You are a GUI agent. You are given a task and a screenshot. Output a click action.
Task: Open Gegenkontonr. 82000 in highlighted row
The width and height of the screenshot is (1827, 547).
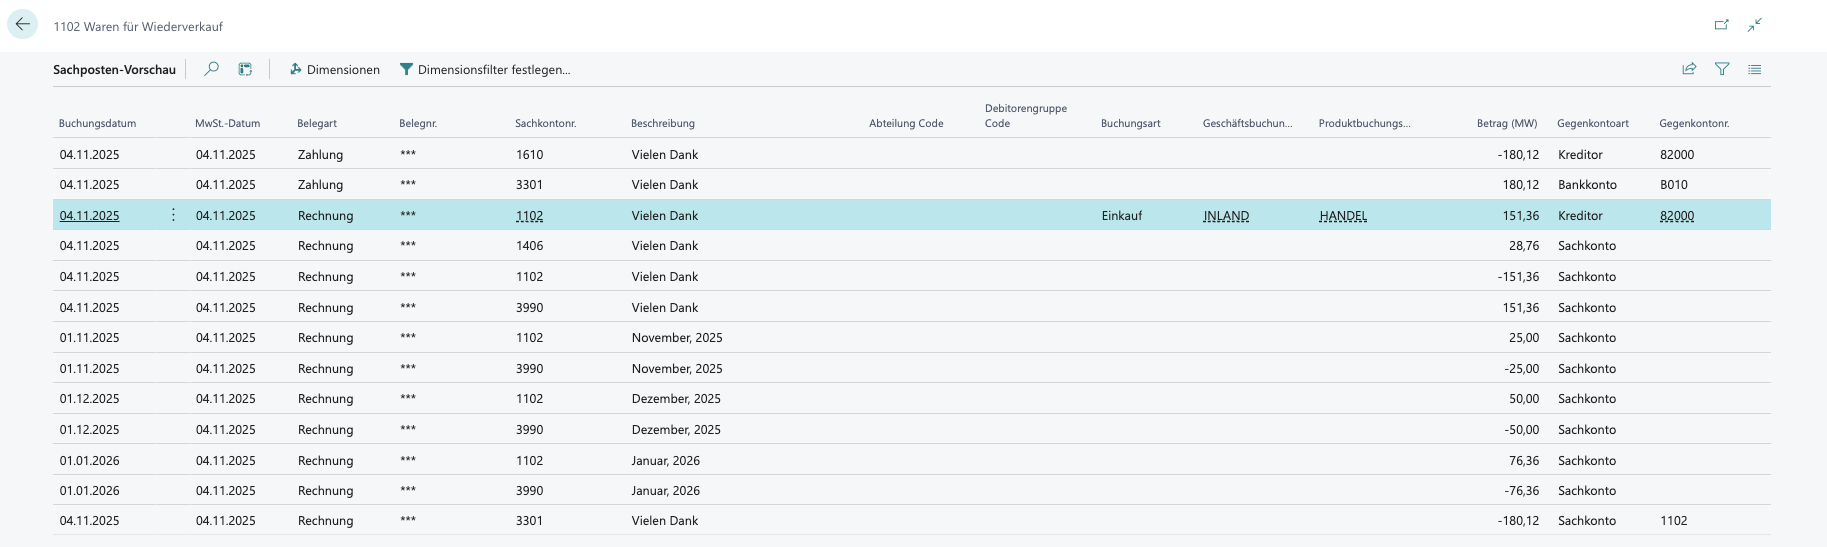(1677, 216)
